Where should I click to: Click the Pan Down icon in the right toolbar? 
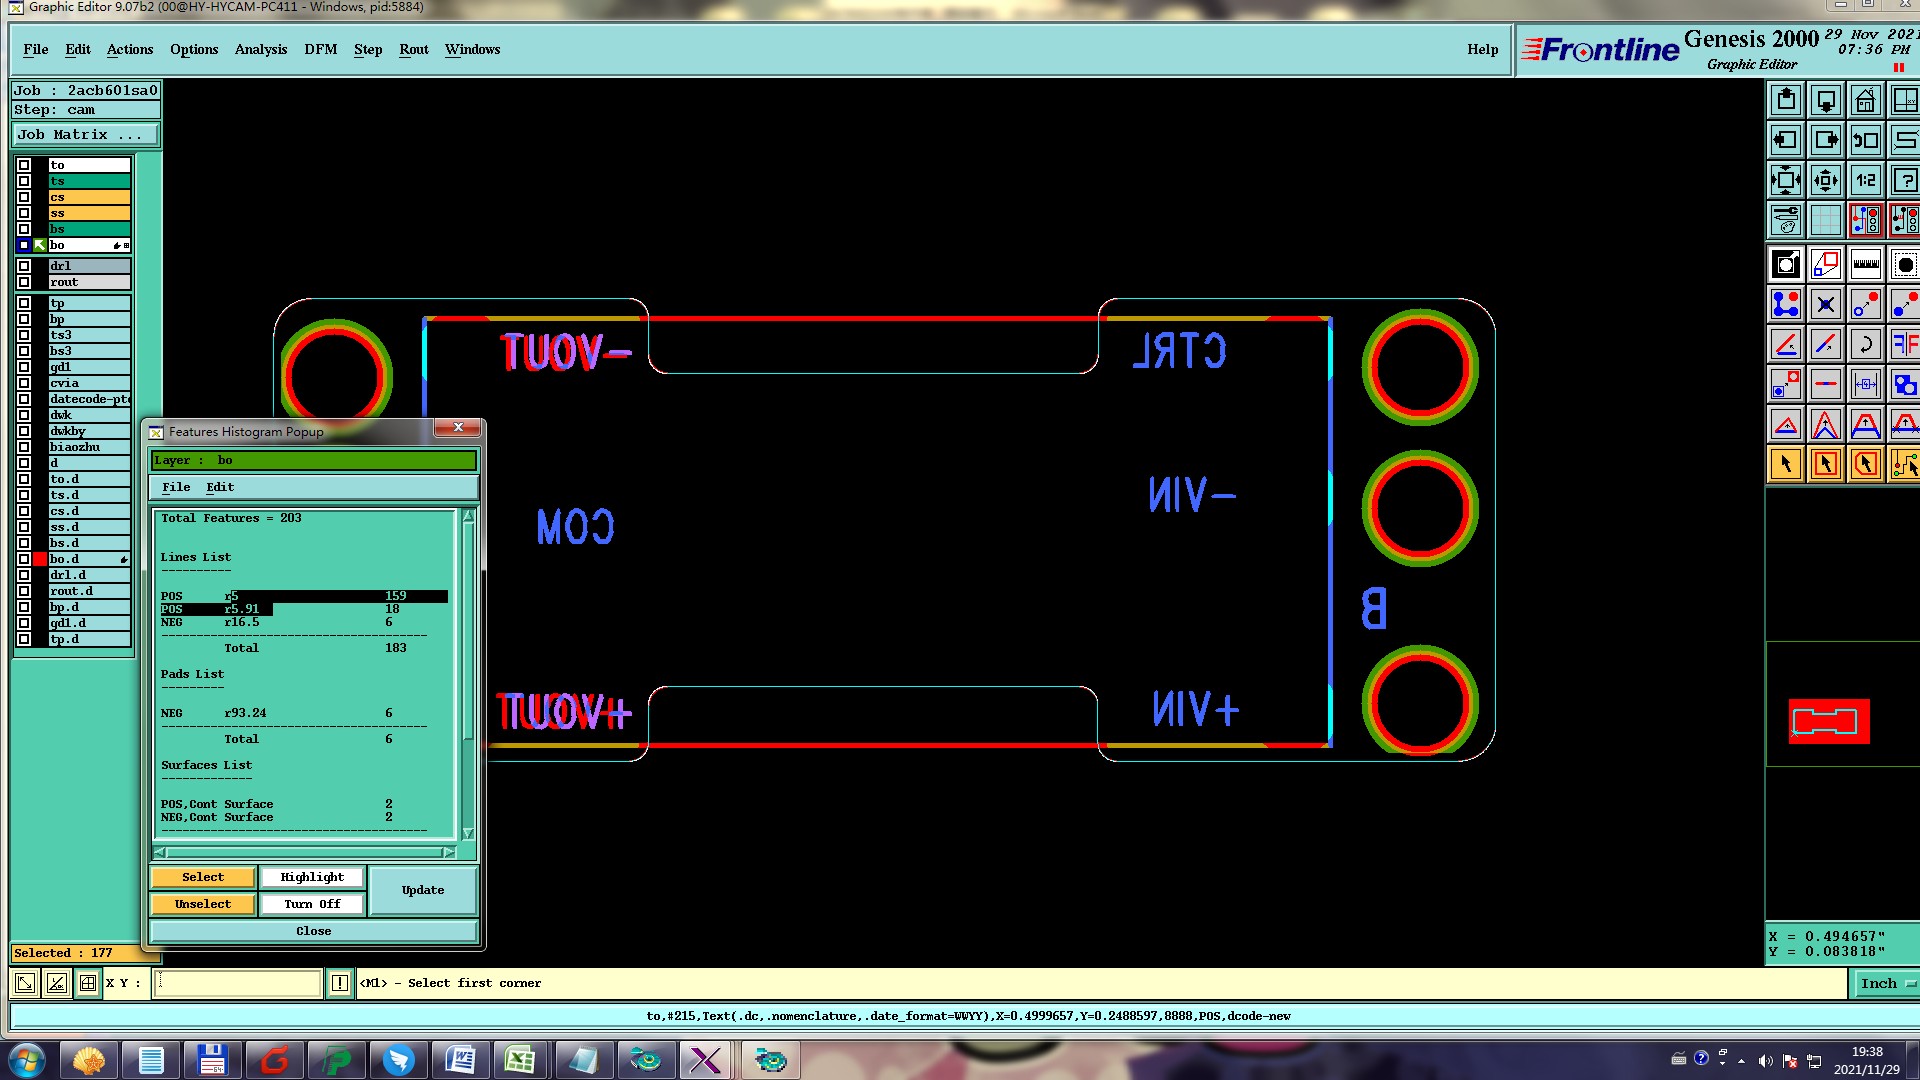coord(1826,101)
